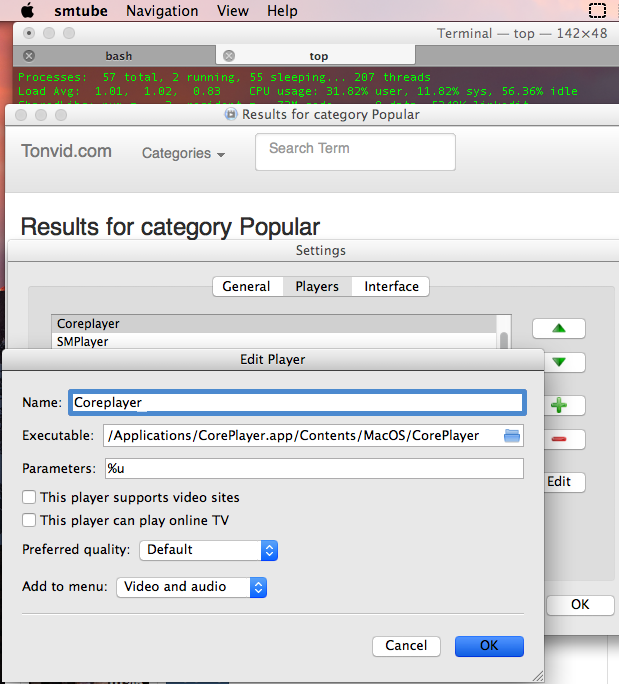Open the View menu
Viewport: 619px width, 684px height.
[x=233, y=10]
